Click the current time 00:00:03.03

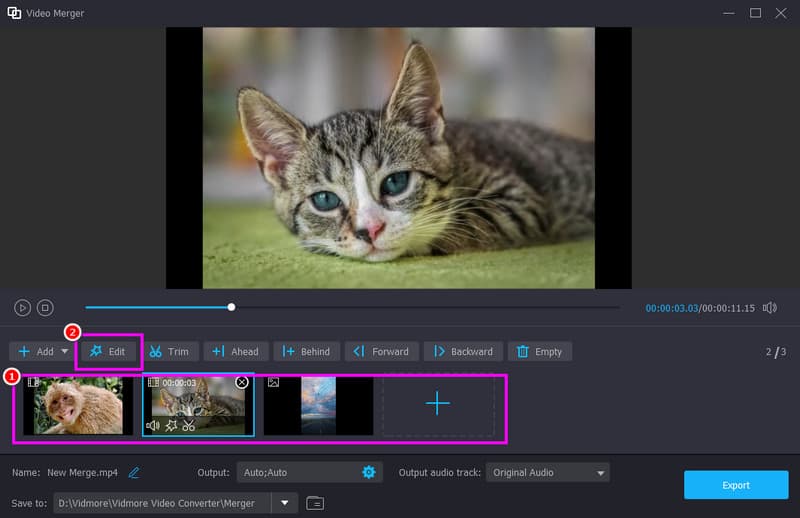(x=671, y=308)
